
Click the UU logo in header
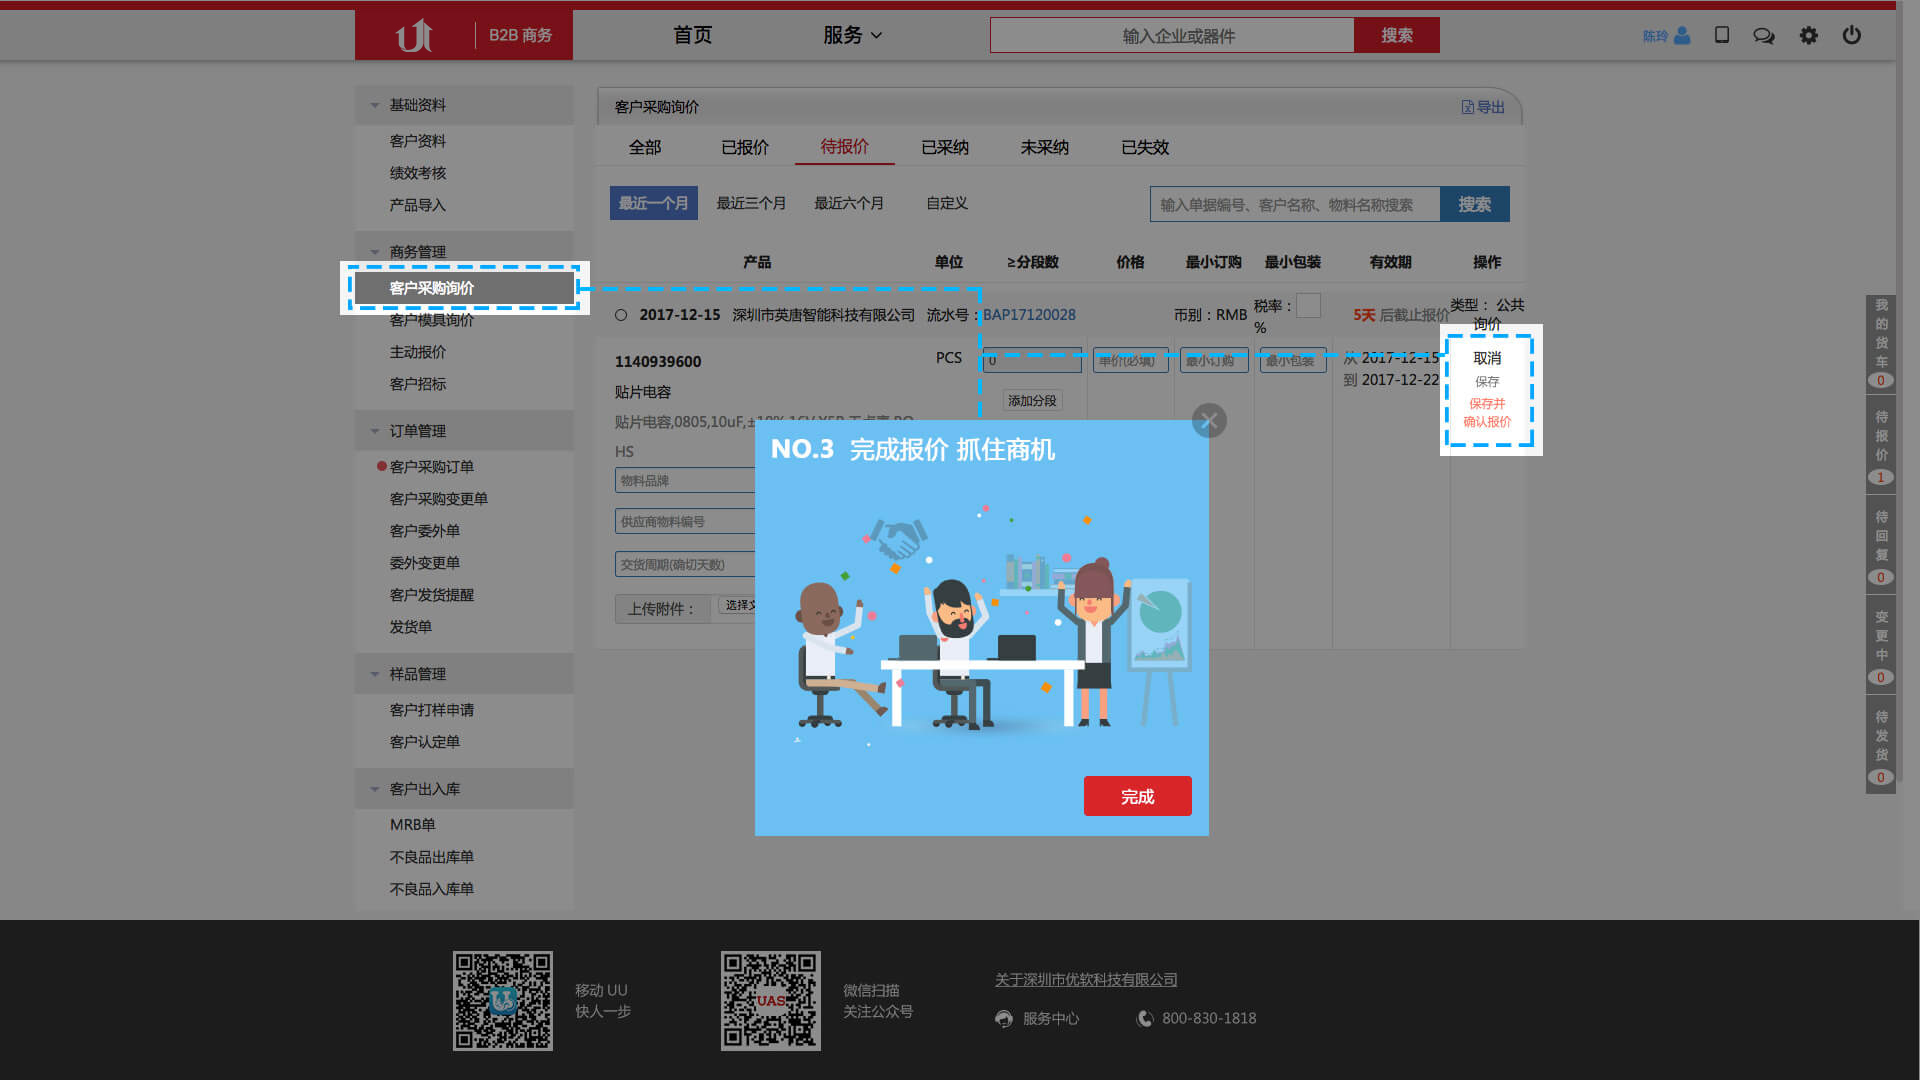point(414,36)
